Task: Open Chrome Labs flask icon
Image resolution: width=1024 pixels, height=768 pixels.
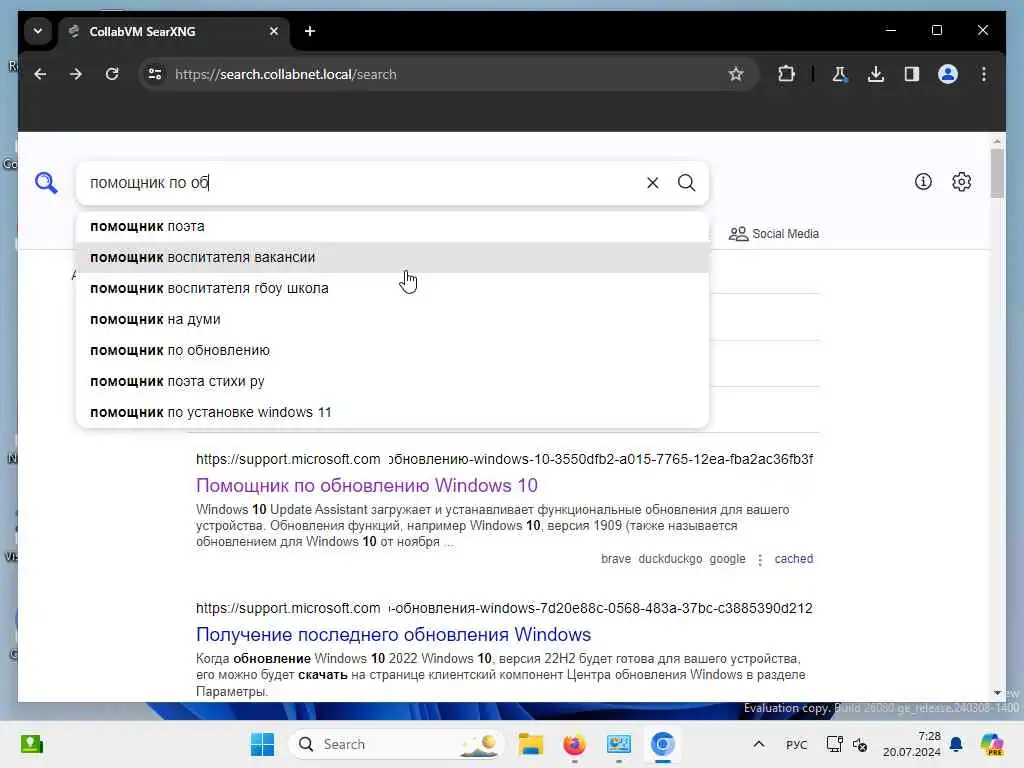Action: coord(840,74)
